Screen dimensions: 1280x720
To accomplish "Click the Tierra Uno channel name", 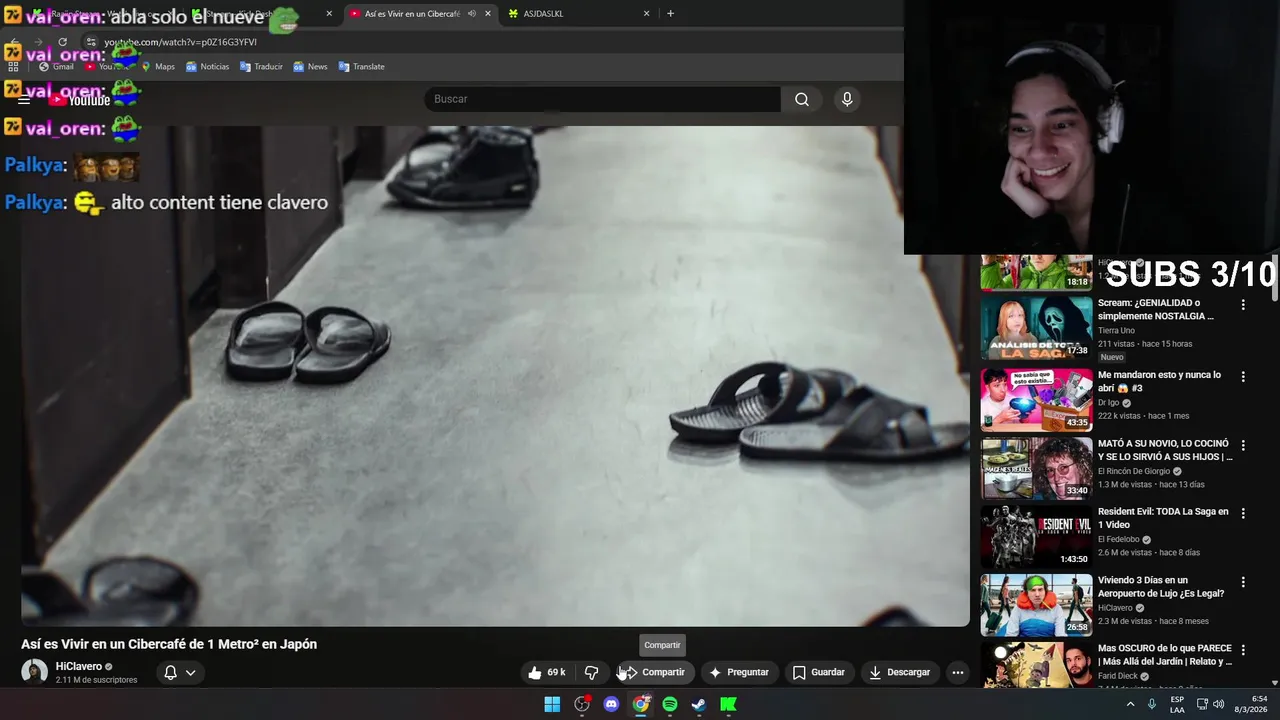I will point(1116,330).
